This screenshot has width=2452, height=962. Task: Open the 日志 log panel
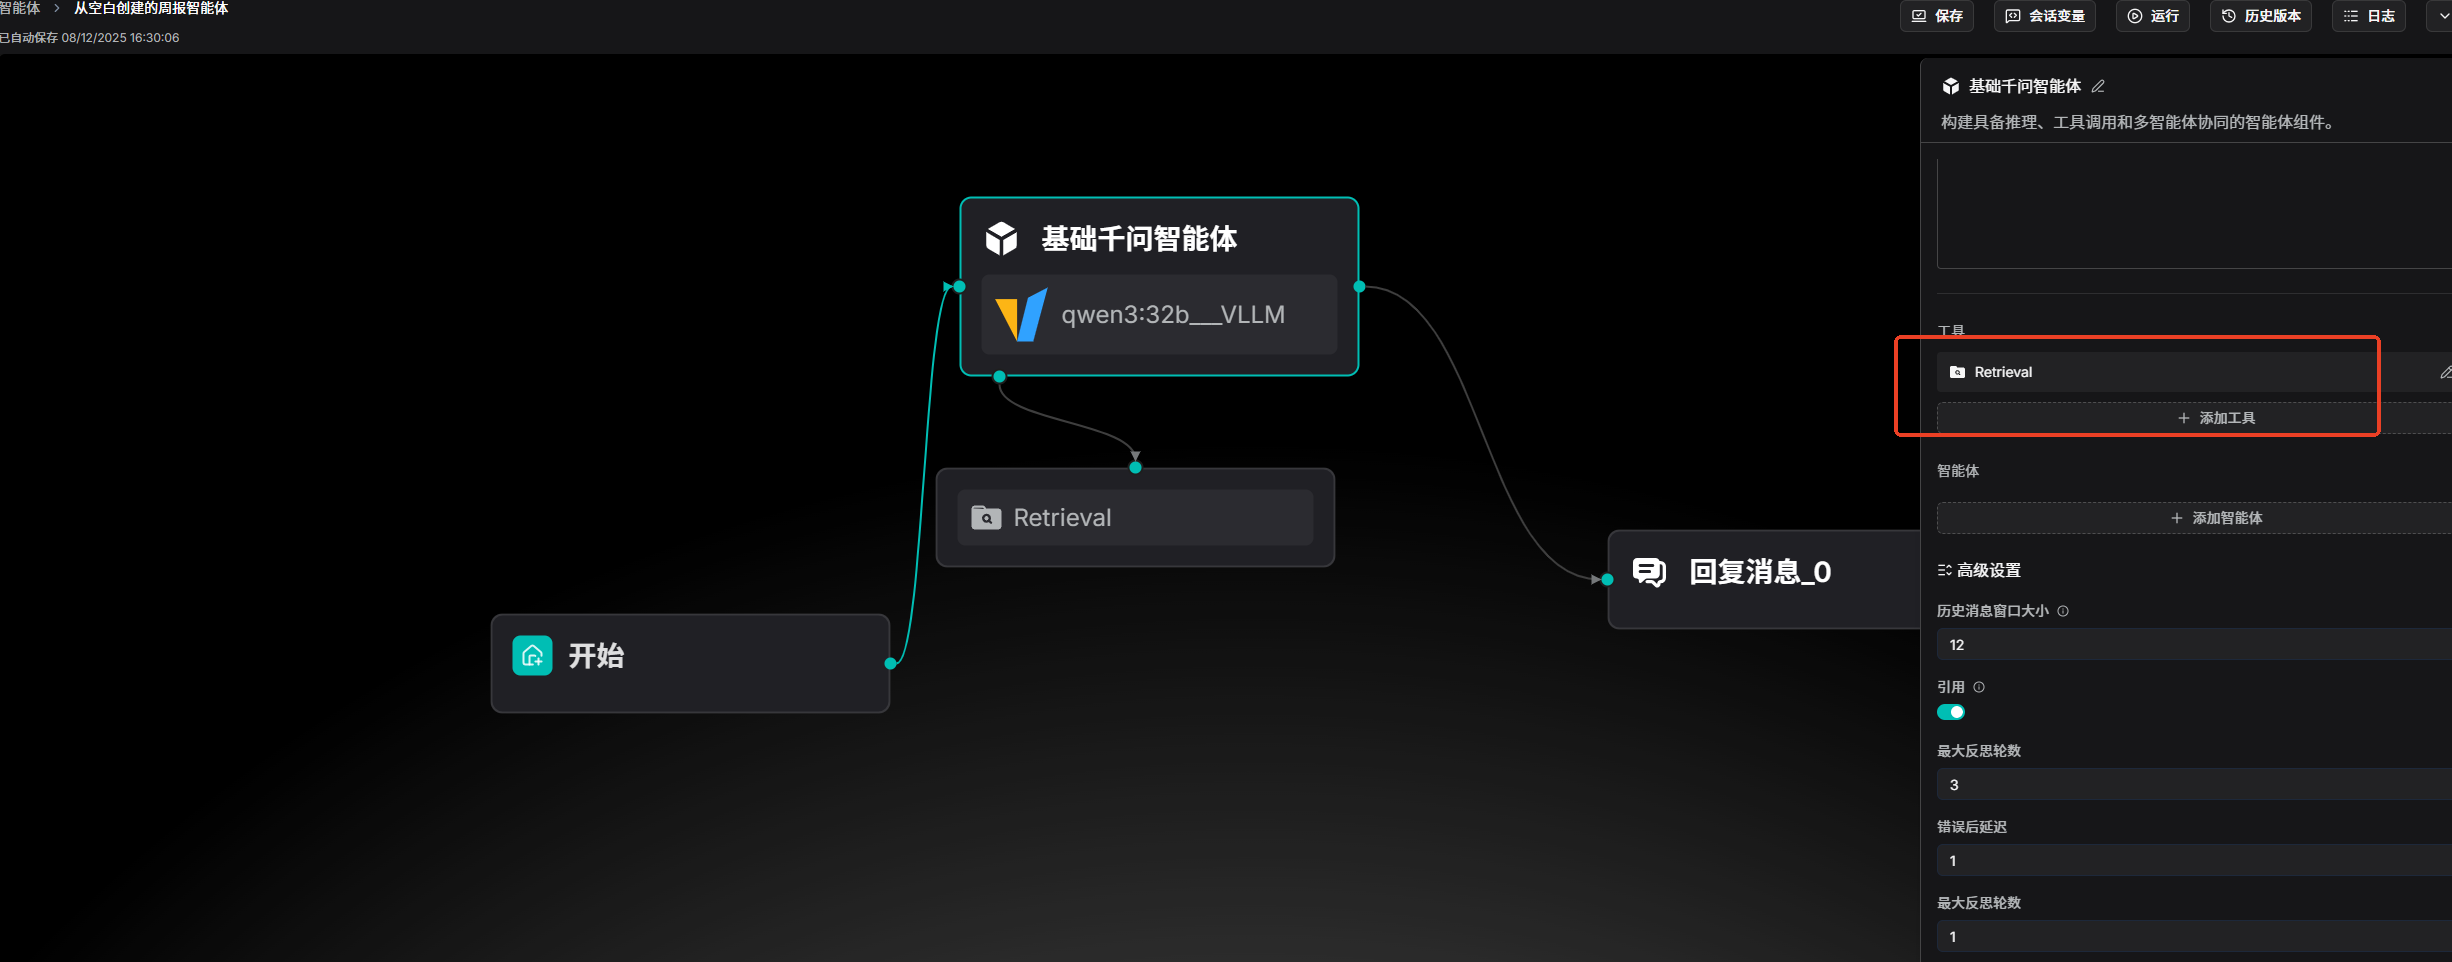point(2369,16)
